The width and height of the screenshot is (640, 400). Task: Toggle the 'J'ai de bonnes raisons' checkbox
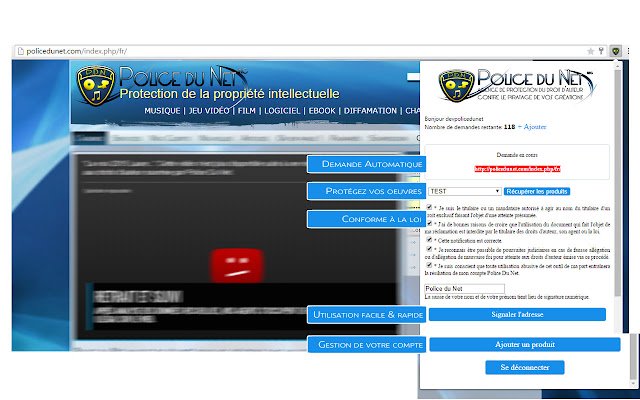[x=429, y=224]
